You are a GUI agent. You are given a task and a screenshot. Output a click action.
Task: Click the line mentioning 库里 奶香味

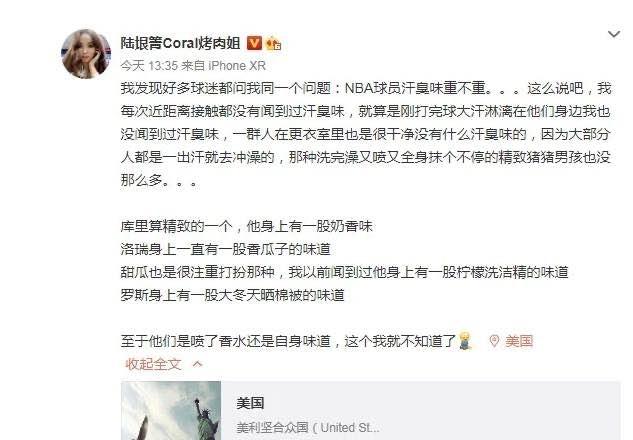pyautogui.click(x=246, y=226)
